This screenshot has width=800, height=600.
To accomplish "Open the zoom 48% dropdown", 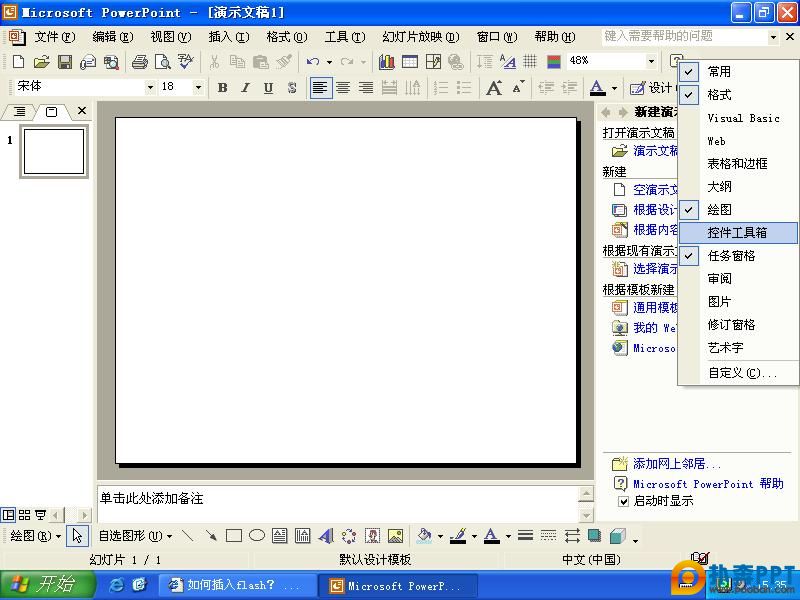I will coord(651,61).
